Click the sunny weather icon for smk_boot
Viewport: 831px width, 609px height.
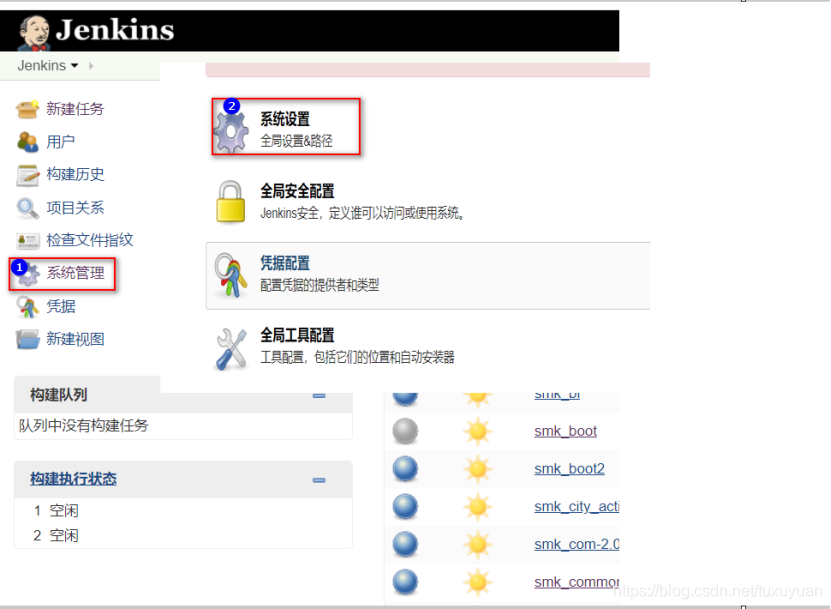click(478, 431)
